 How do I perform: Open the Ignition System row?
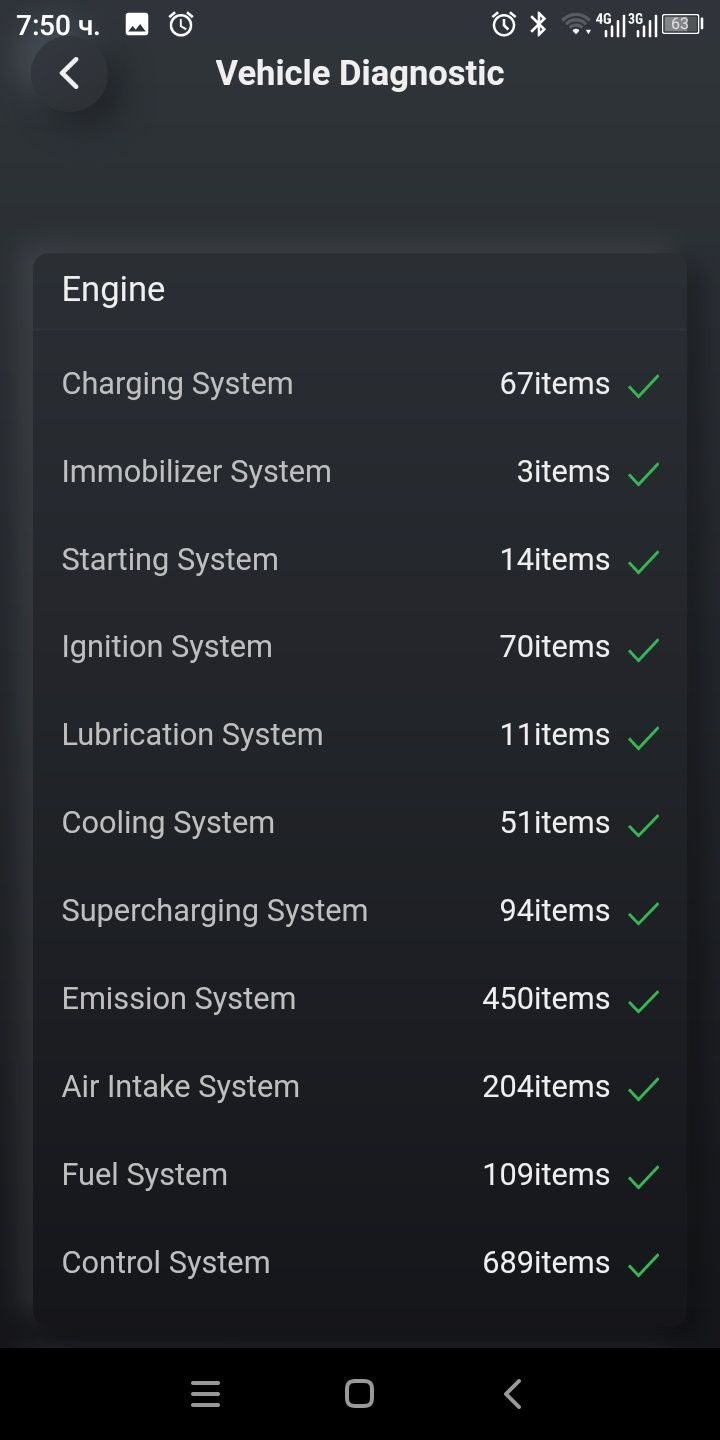click(x=360, y=647)
